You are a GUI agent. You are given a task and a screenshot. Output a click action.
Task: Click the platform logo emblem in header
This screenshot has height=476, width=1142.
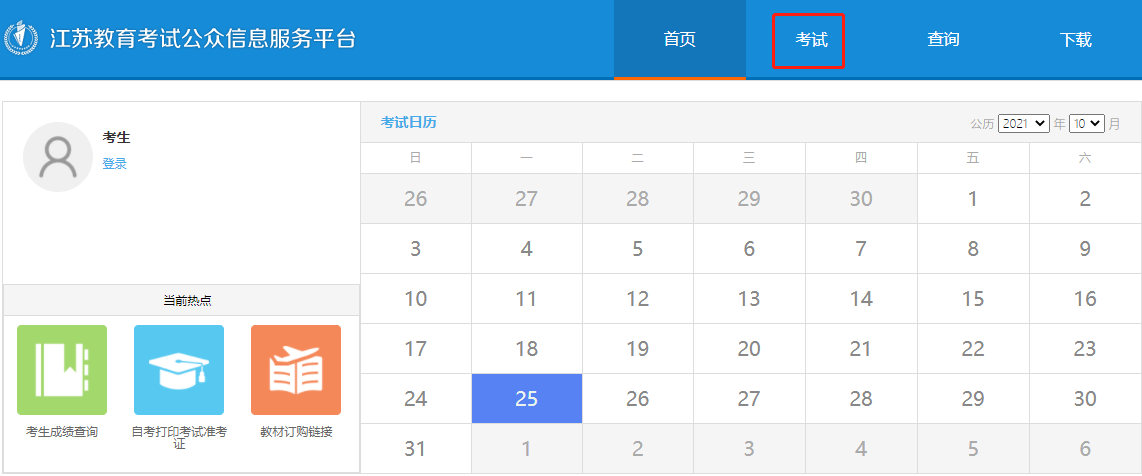[x=19, y=39]
